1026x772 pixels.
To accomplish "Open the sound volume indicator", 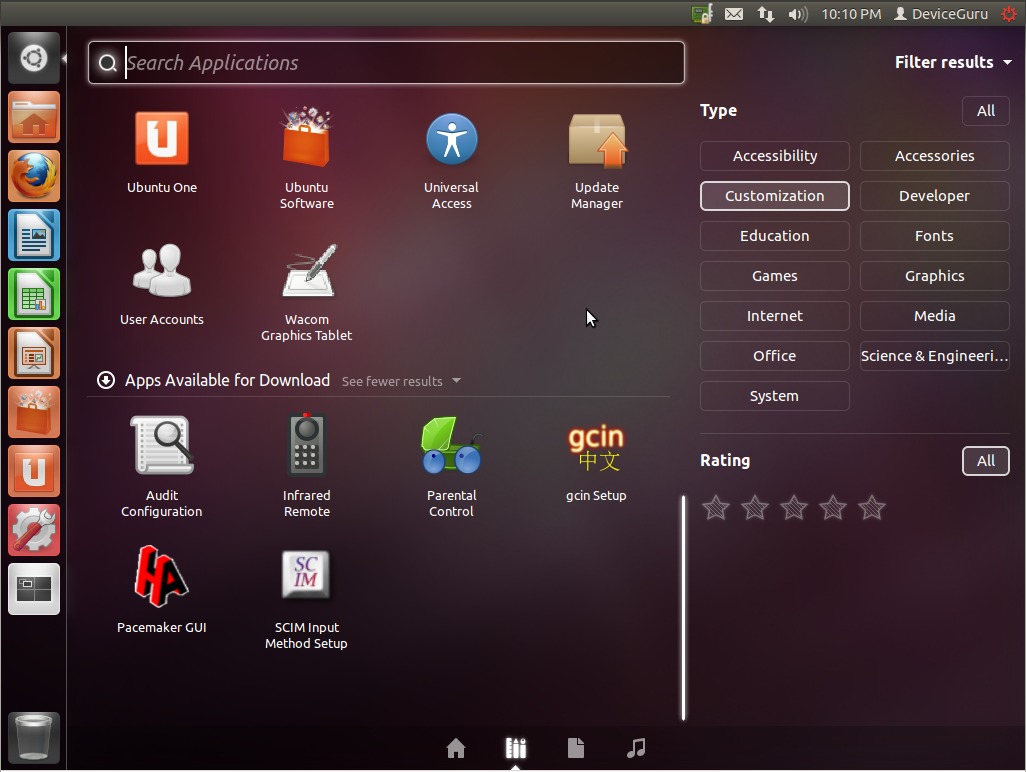I will pyautogui.click(x=798, y=14).
